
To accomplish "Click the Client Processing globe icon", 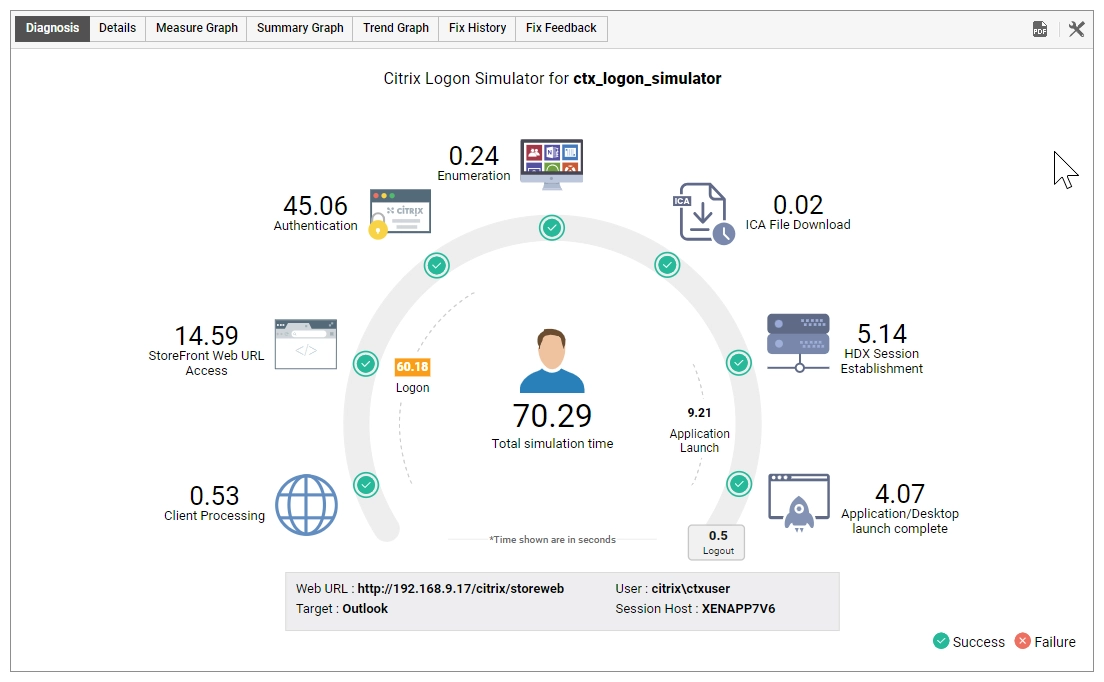I will point(306,505).
